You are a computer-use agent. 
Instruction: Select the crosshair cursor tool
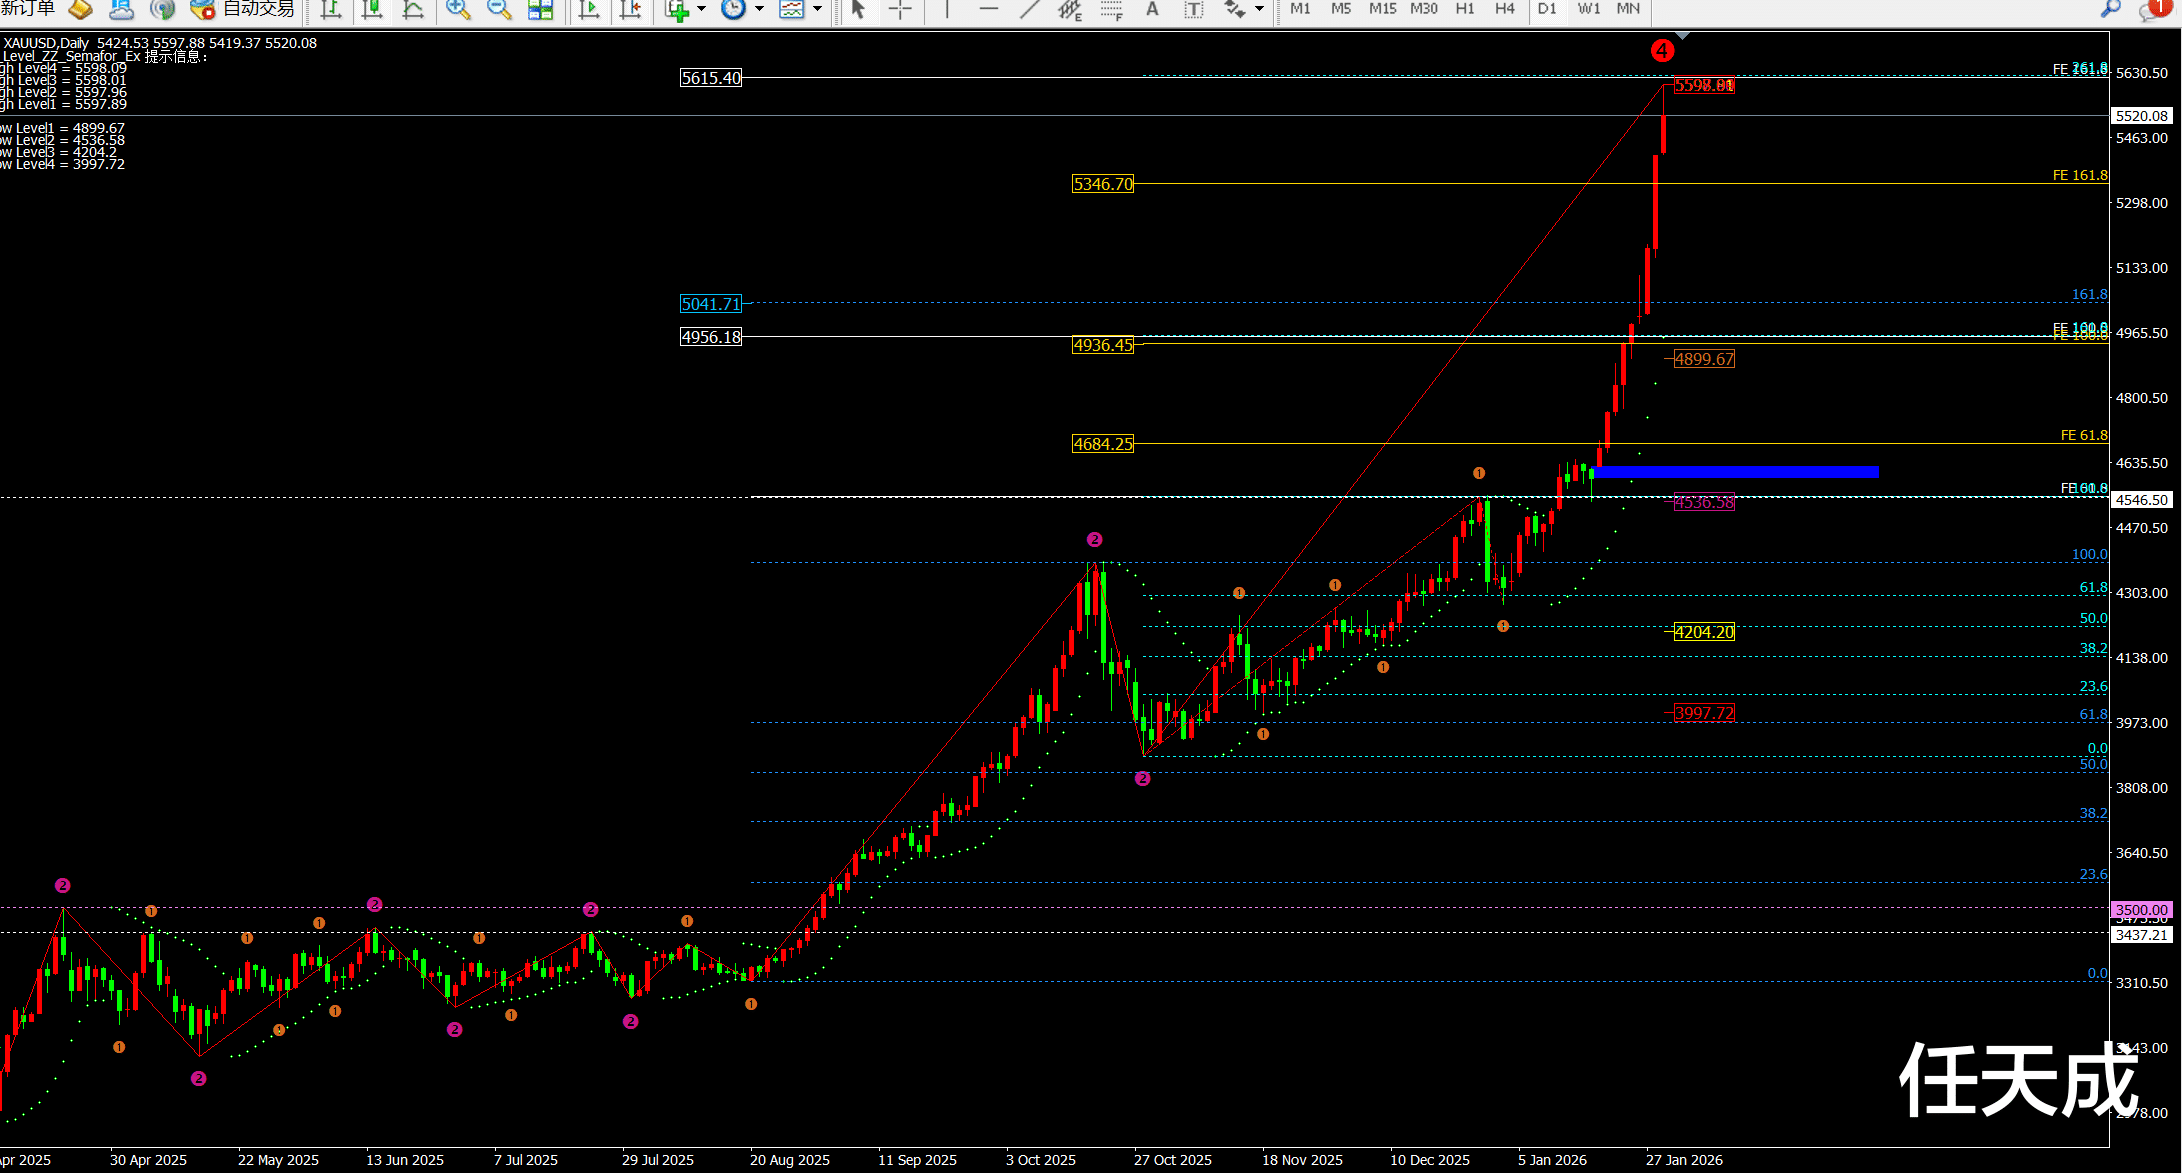(x=900, y=9)
